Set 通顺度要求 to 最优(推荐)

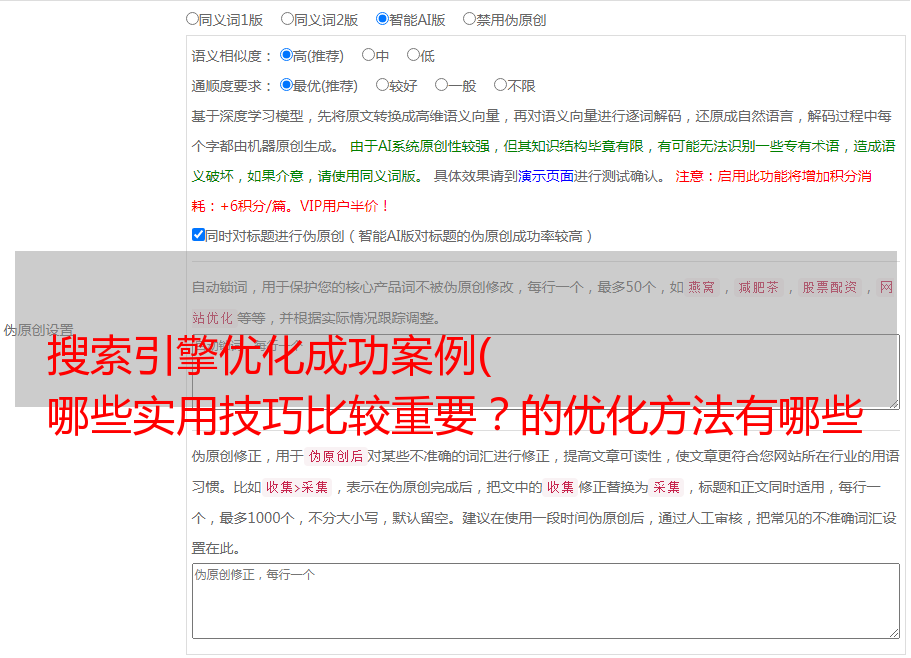pyautogui.click(x=286, y=85)
